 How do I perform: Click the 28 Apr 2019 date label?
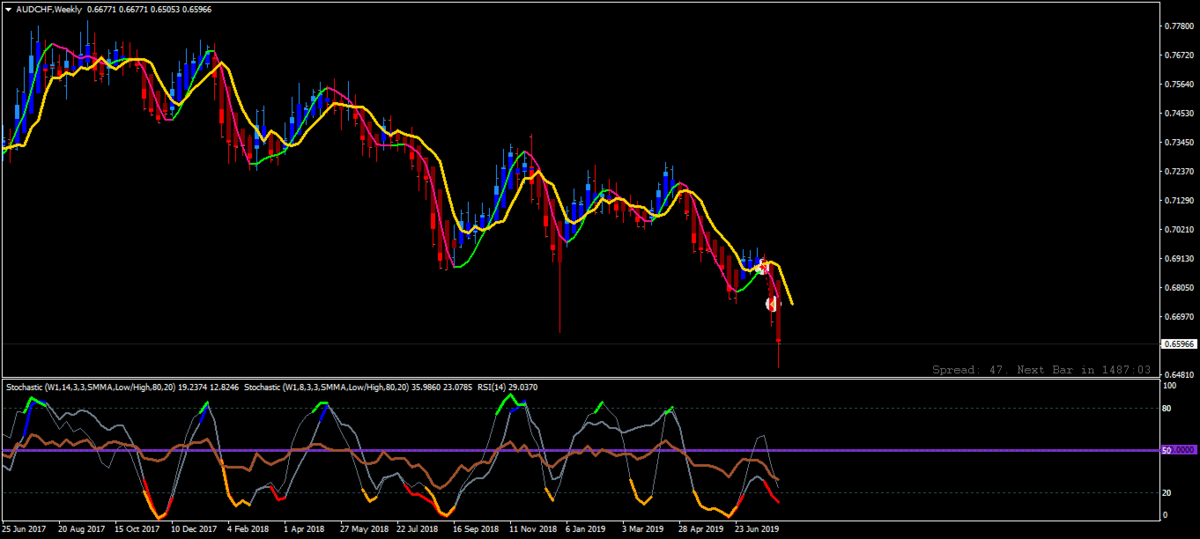(x=700, y=528)
